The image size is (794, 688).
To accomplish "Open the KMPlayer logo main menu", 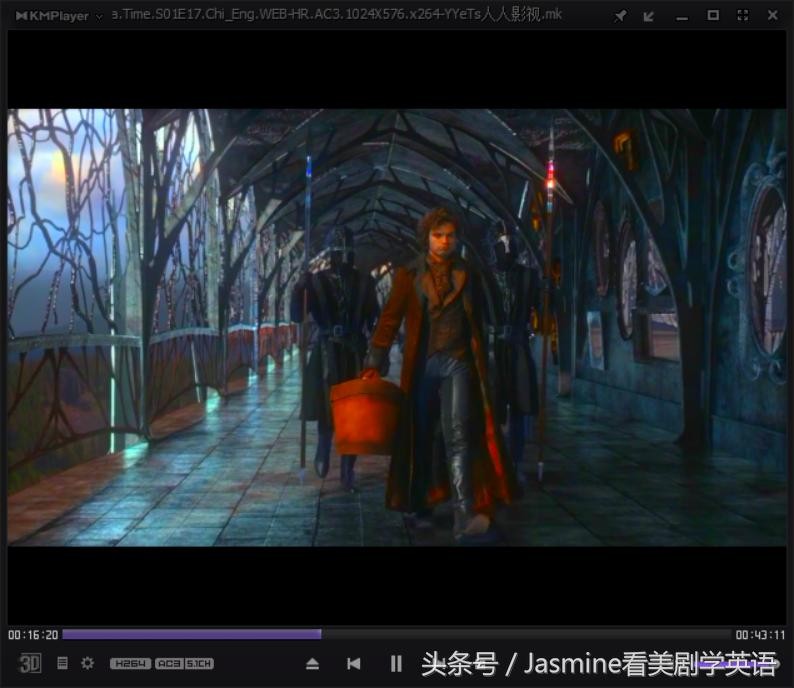I will (x=52, y=16).
